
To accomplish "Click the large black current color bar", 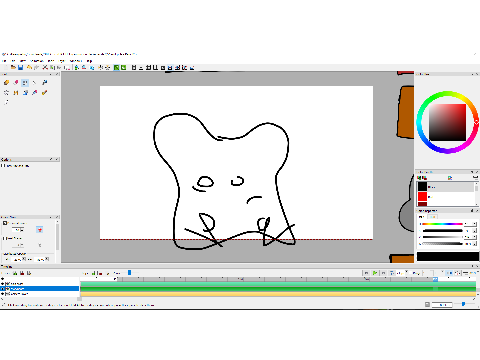I will [448, 256].
